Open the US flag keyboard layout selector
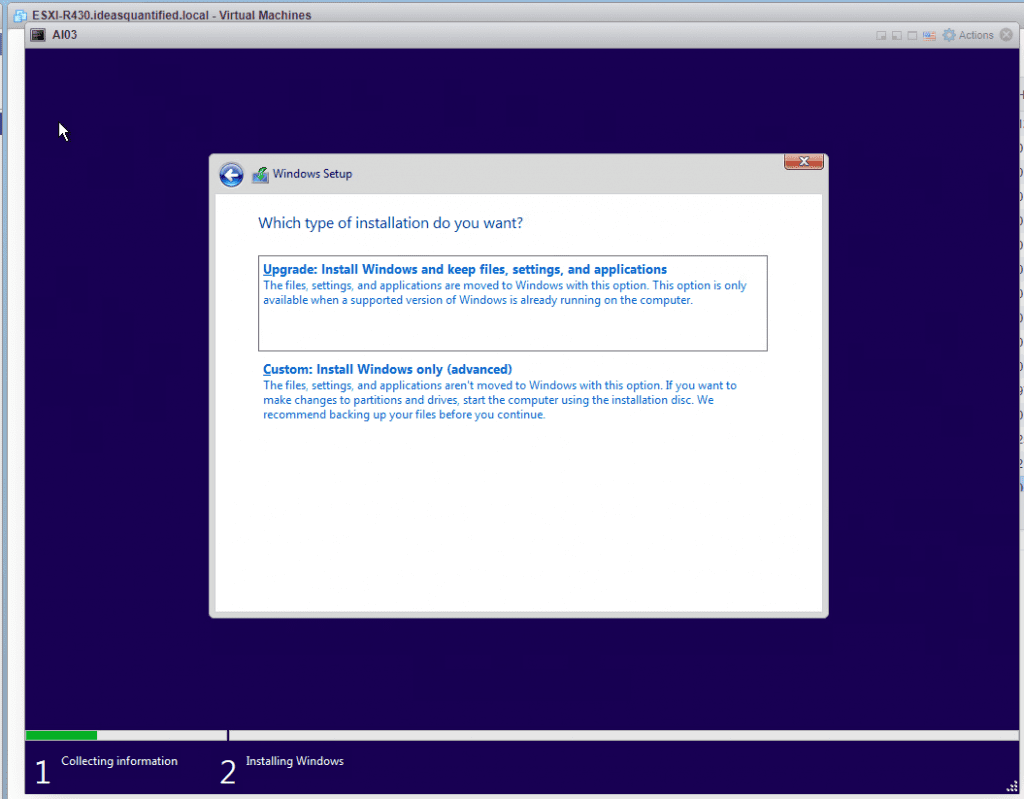Image resolution: width=1024 pixels, height=799 pixels. pos(929,36)
